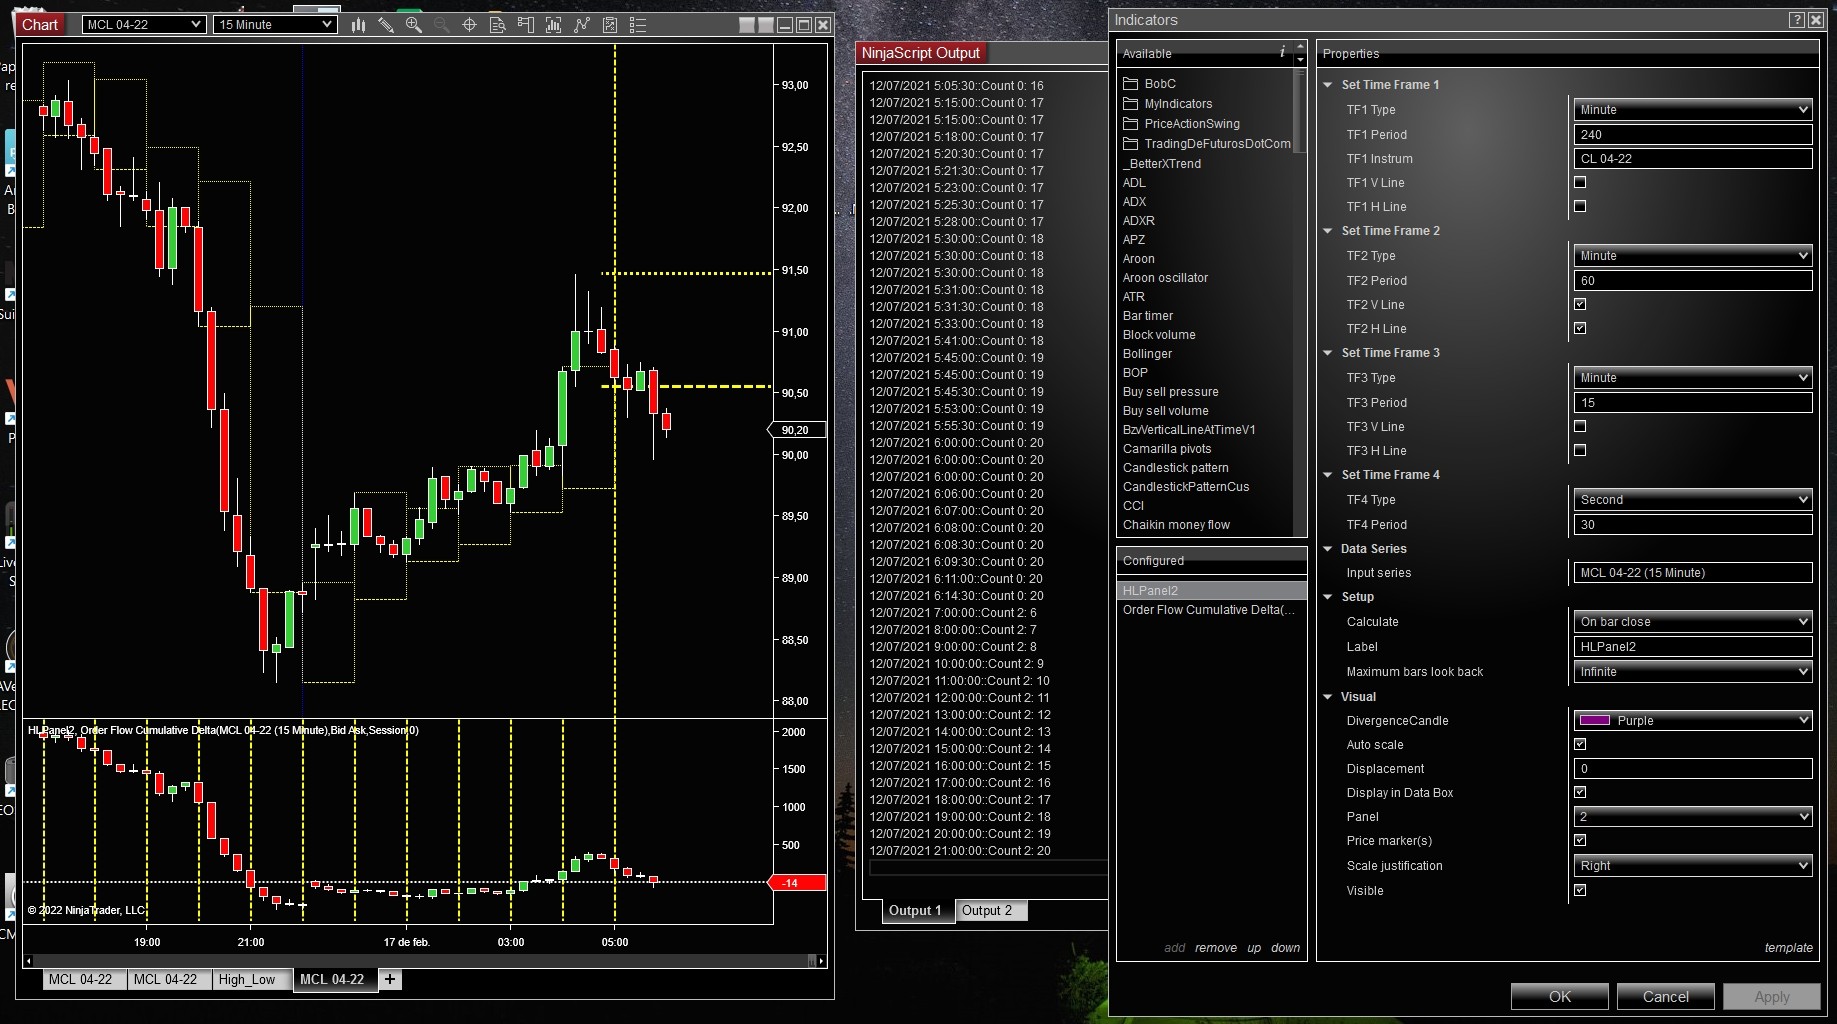Show the data box icon
Image resolution: width=1837 pixels, height=1024 pixels.
coord(498,25)
